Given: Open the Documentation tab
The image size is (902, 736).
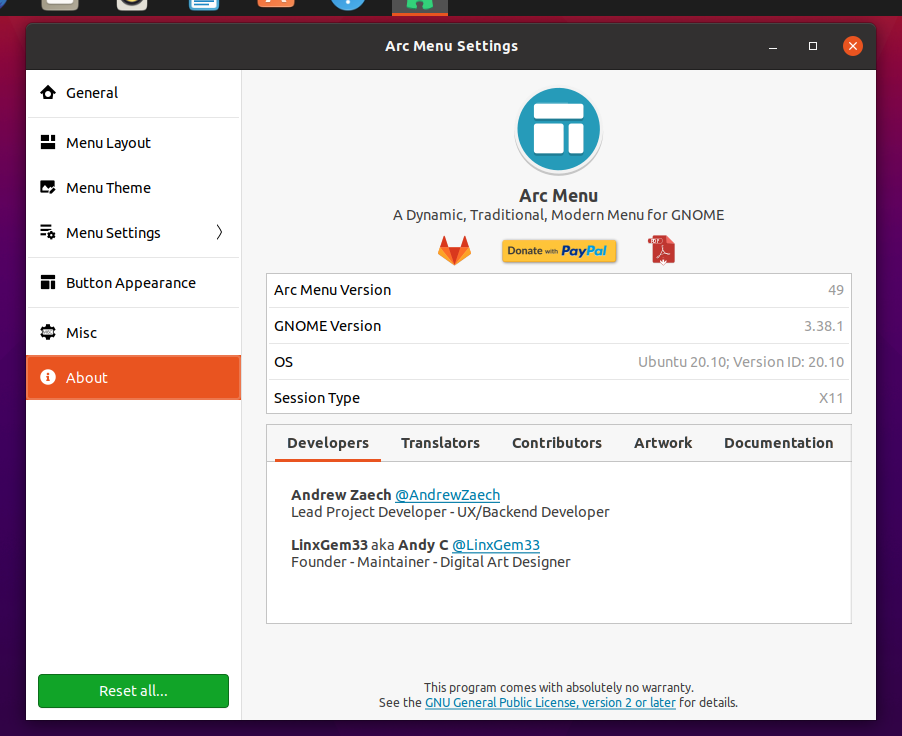Looking at the screenshot, I should pos(778,443).
